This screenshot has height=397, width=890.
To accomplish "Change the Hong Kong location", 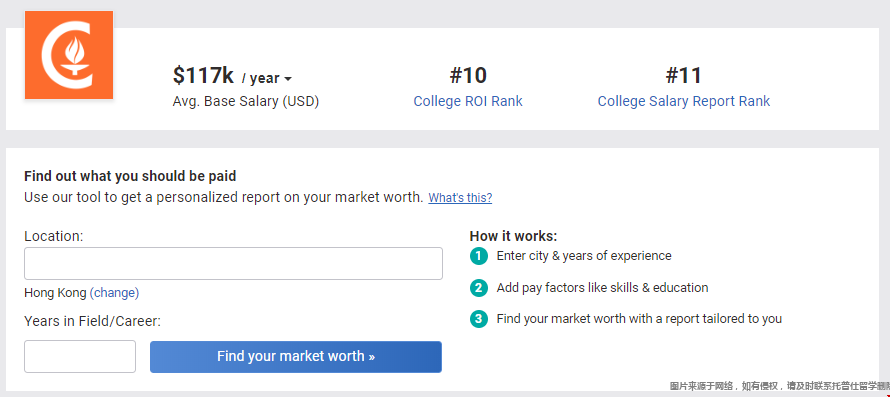I will (x=114, y=292).
